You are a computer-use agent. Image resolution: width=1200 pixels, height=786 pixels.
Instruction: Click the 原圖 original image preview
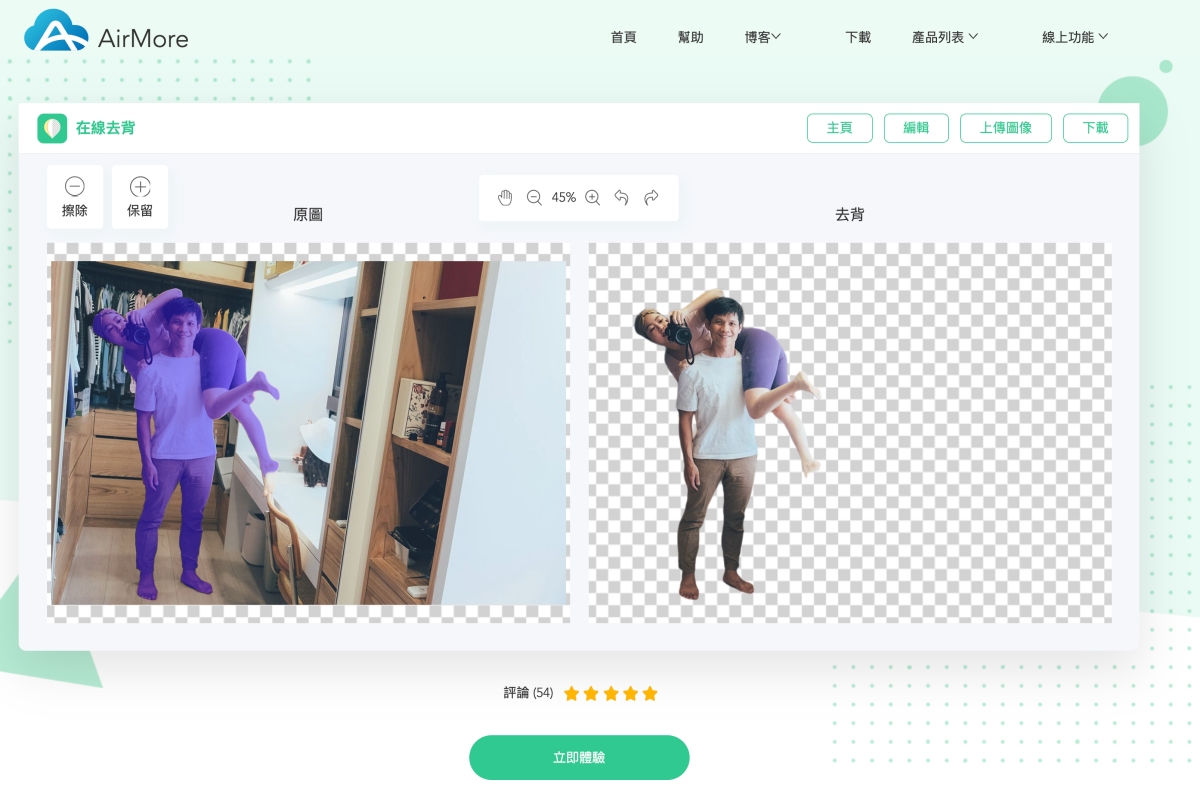click(308, 432)
